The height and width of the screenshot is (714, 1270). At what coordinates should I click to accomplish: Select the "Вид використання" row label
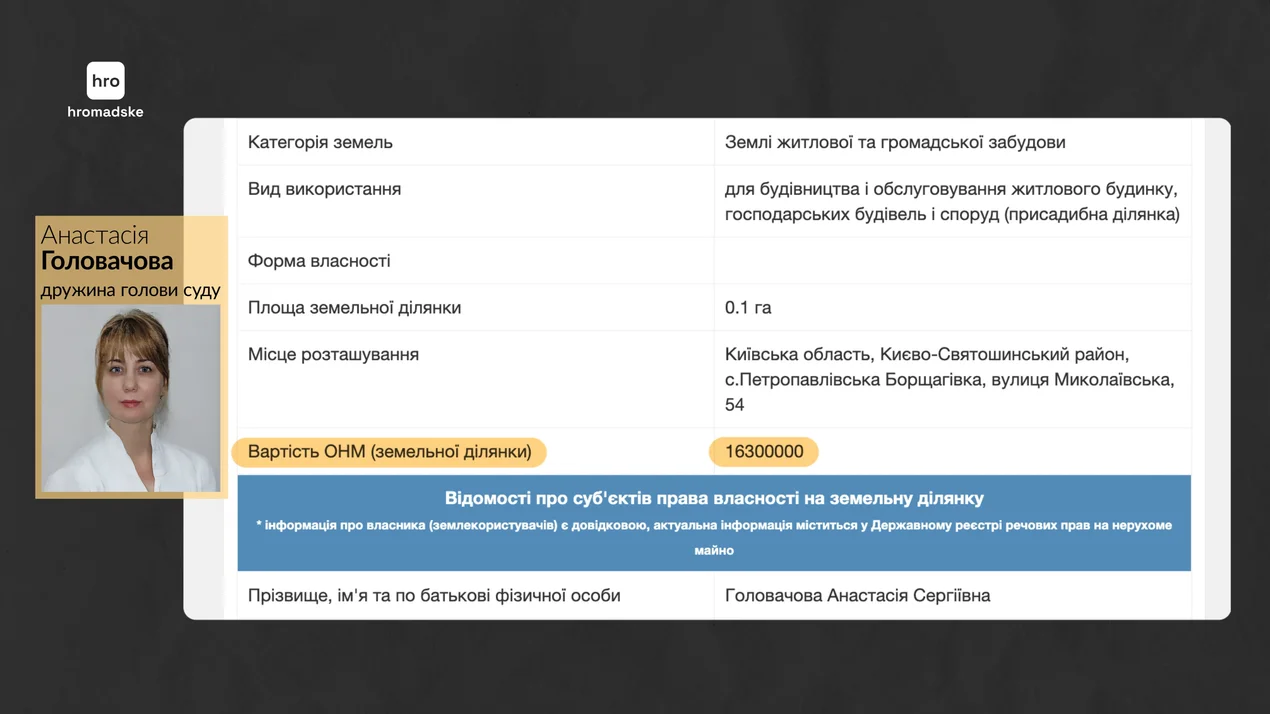point(324,190)
